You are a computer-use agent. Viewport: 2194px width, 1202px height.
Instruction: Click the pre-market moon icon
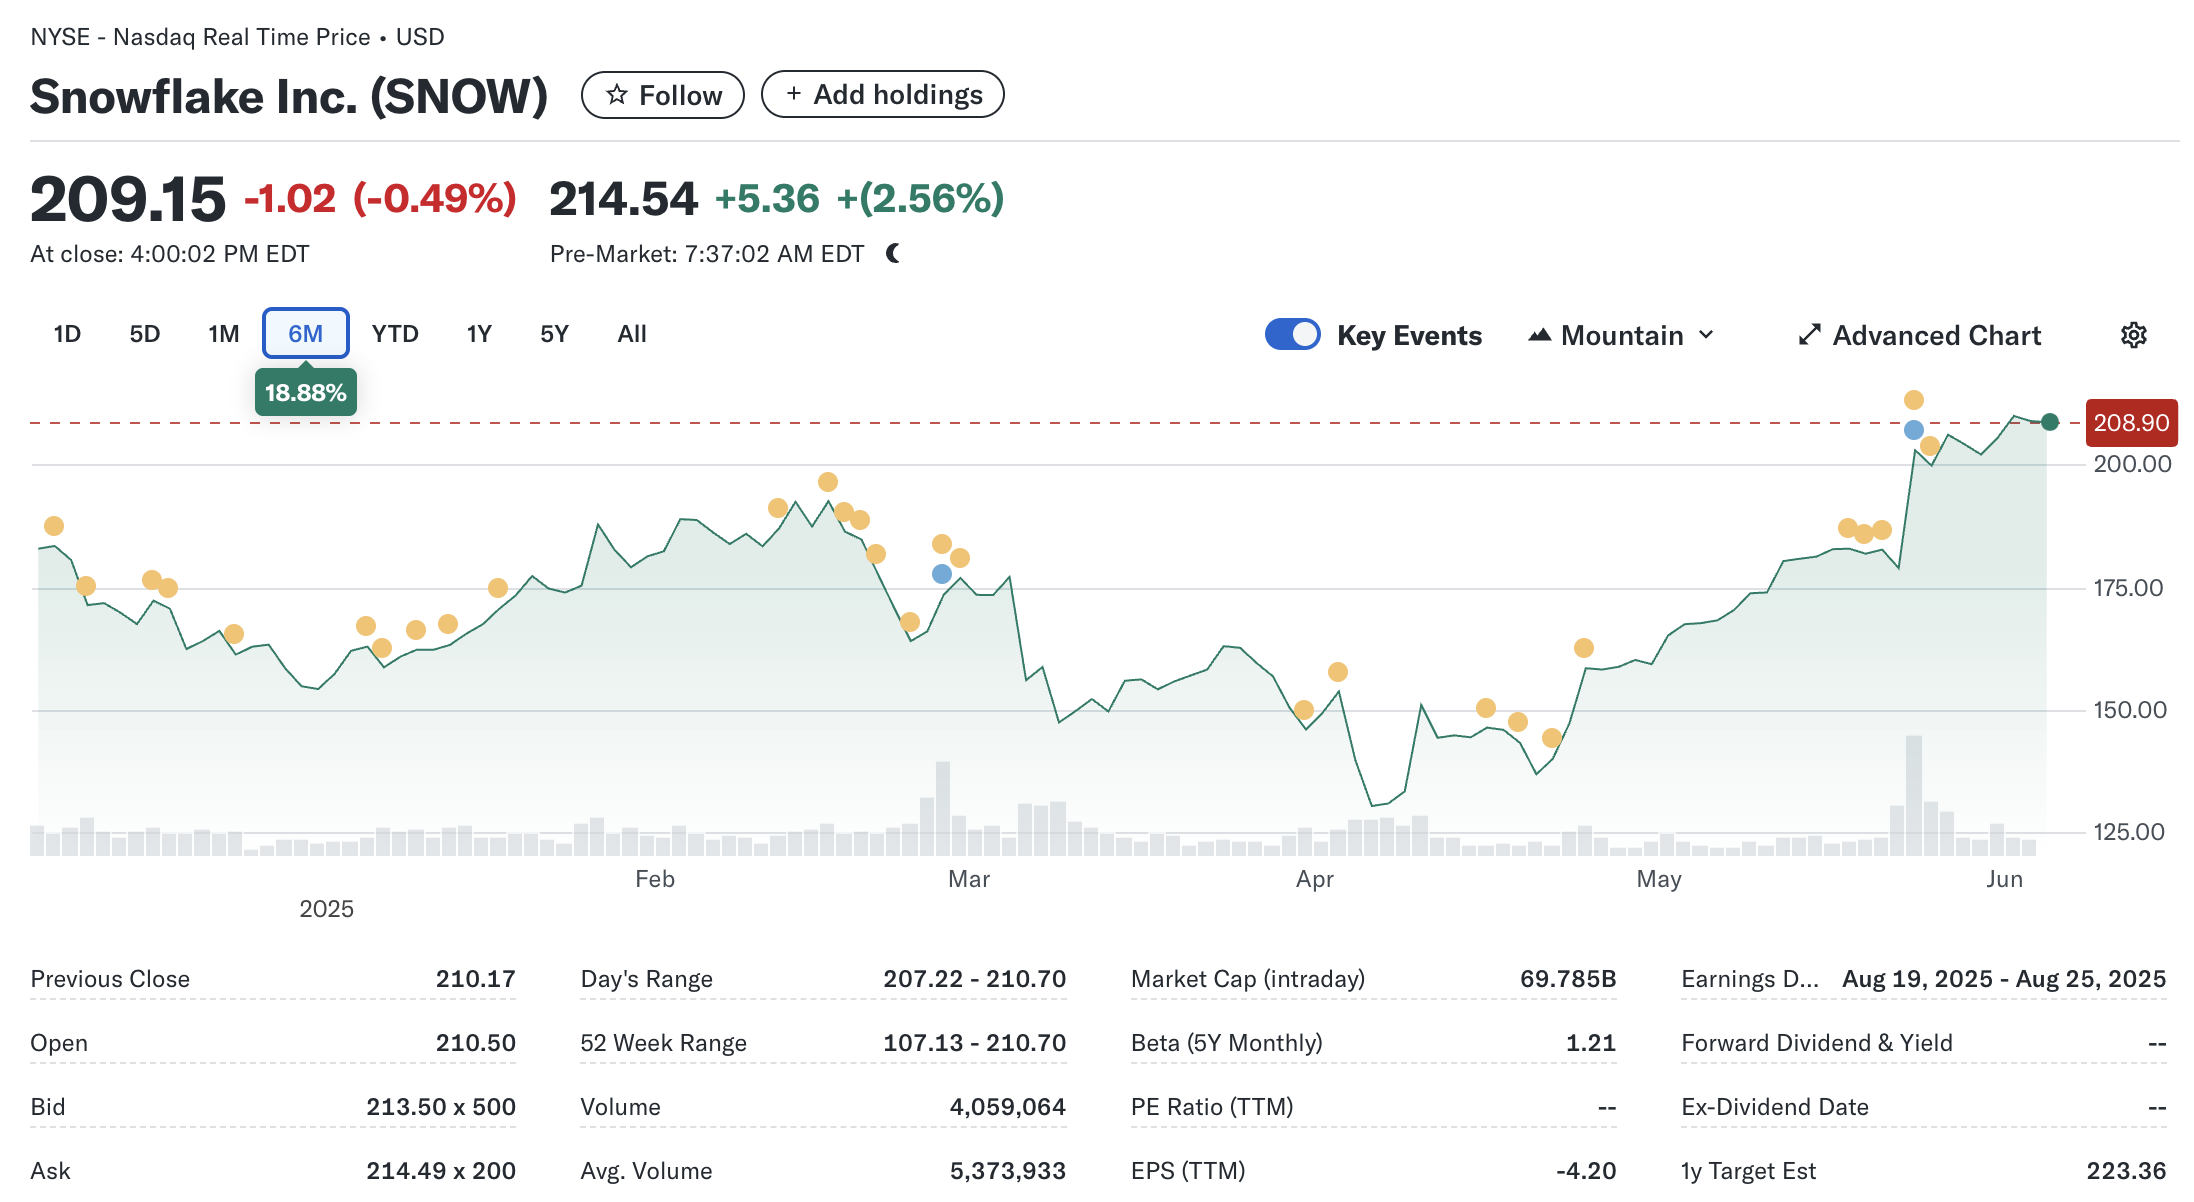(893, 254)
